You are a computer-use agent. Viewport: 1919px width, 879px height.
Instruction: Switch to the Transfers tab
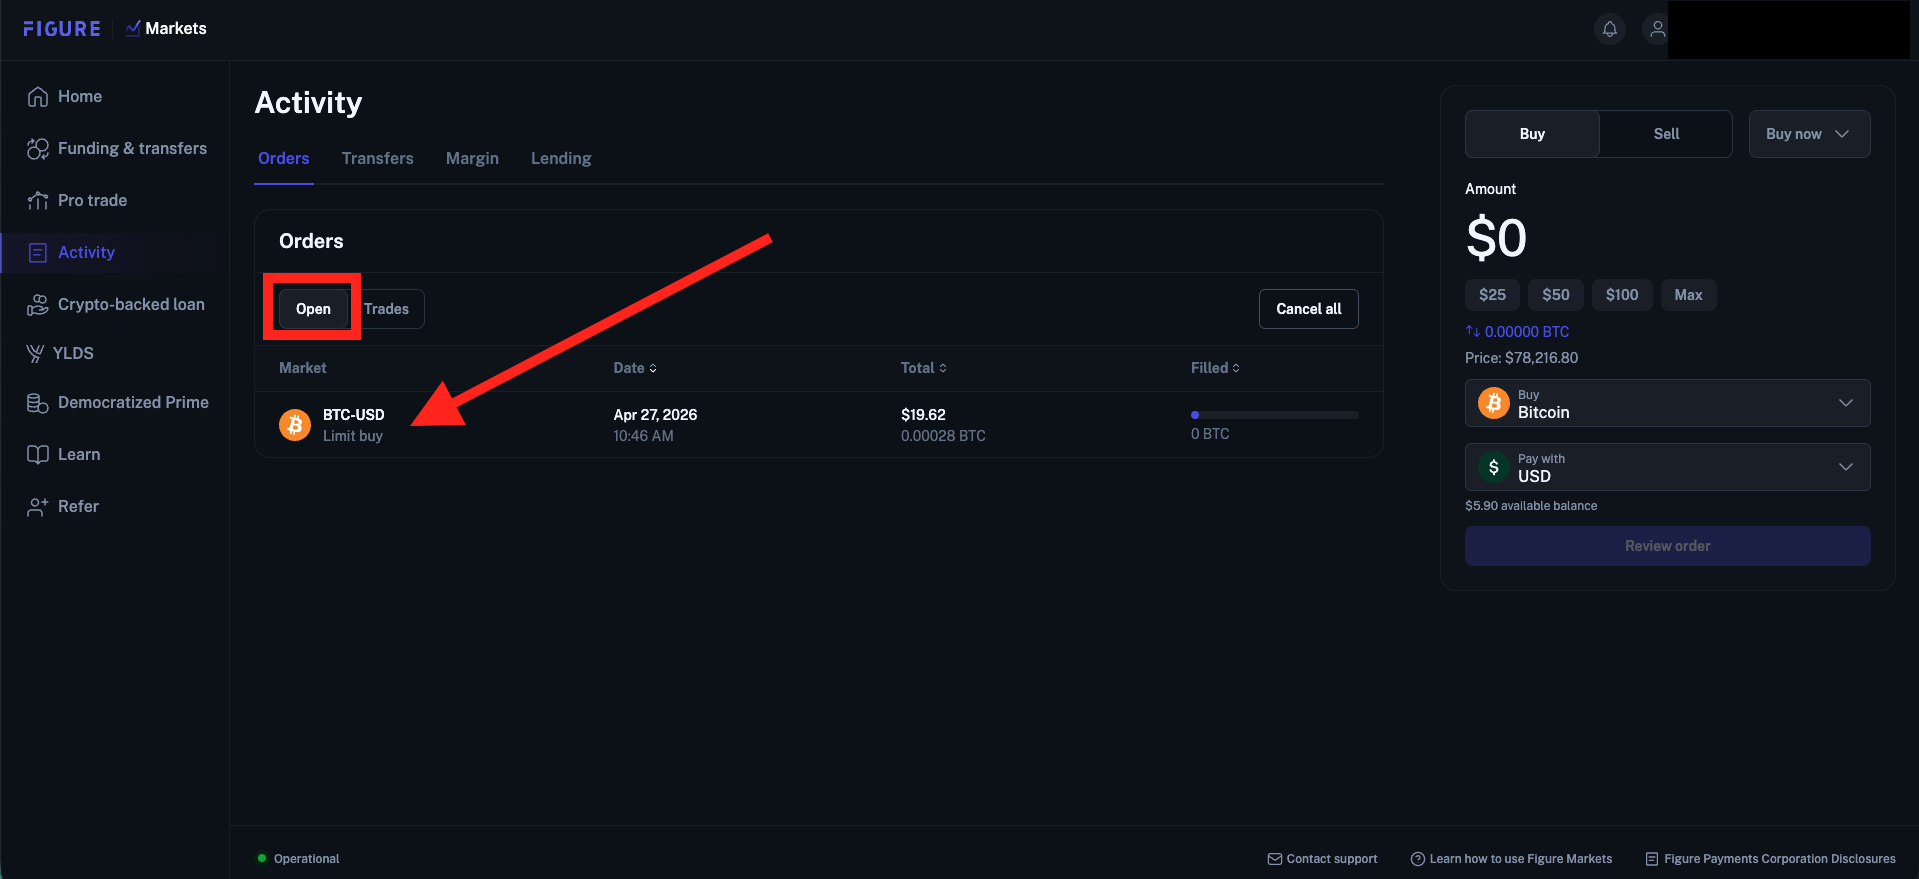[x=377, y=158]
